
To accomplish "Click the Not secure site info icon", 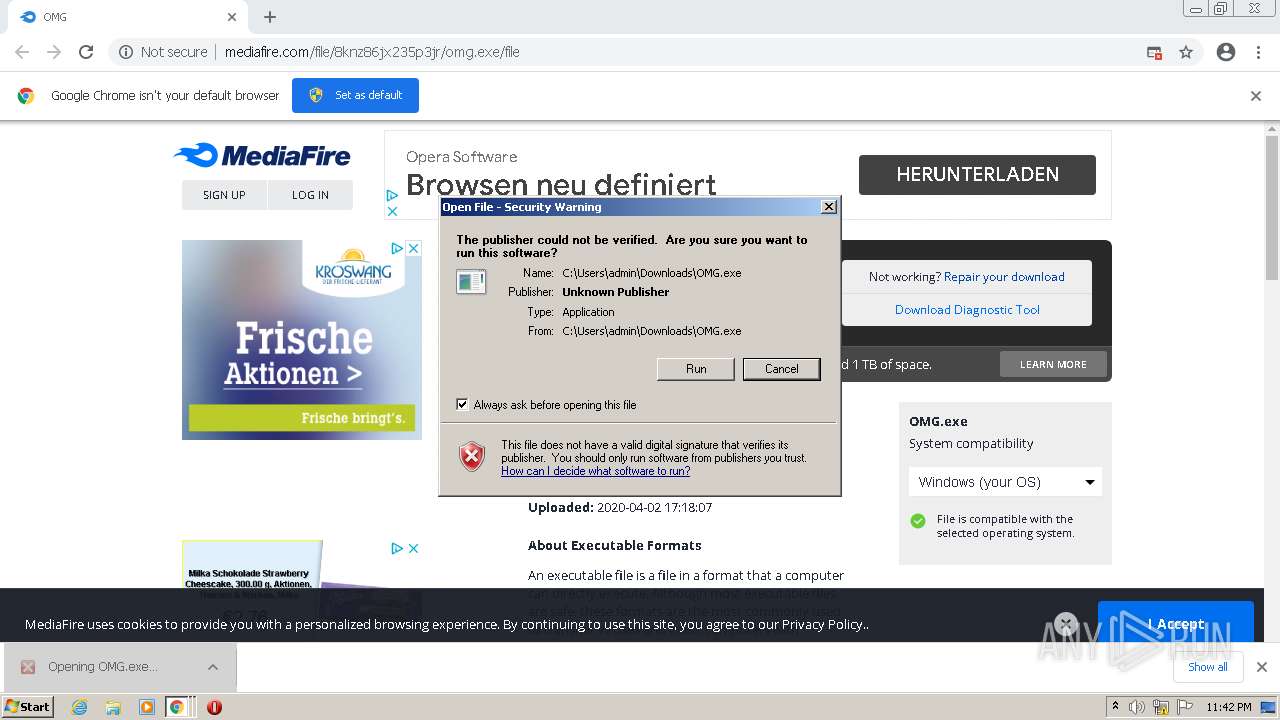I will point(126,52).
